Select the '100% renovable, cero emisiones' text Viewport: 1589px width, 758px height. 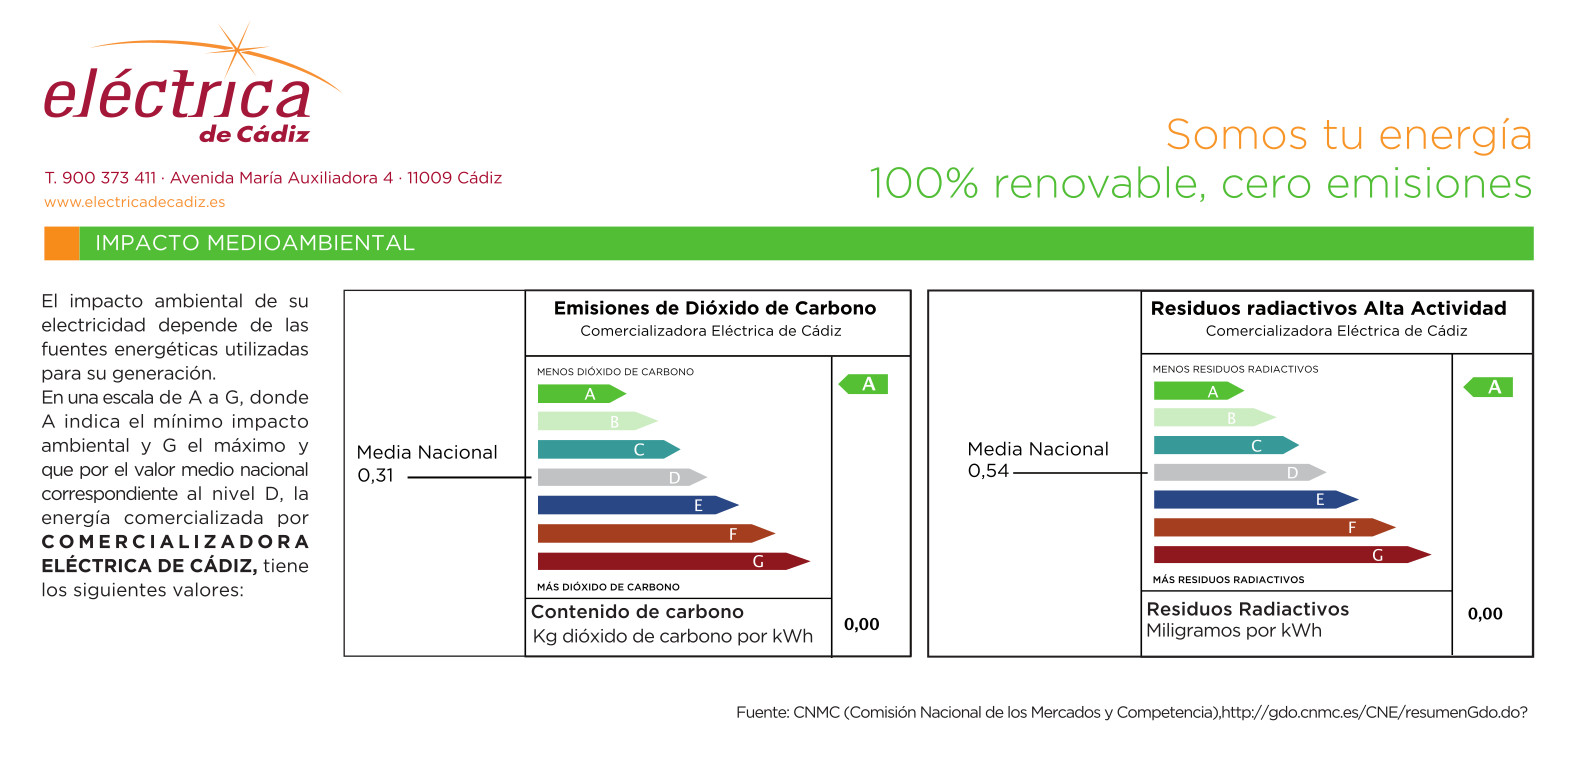[x=1201, y=184]
